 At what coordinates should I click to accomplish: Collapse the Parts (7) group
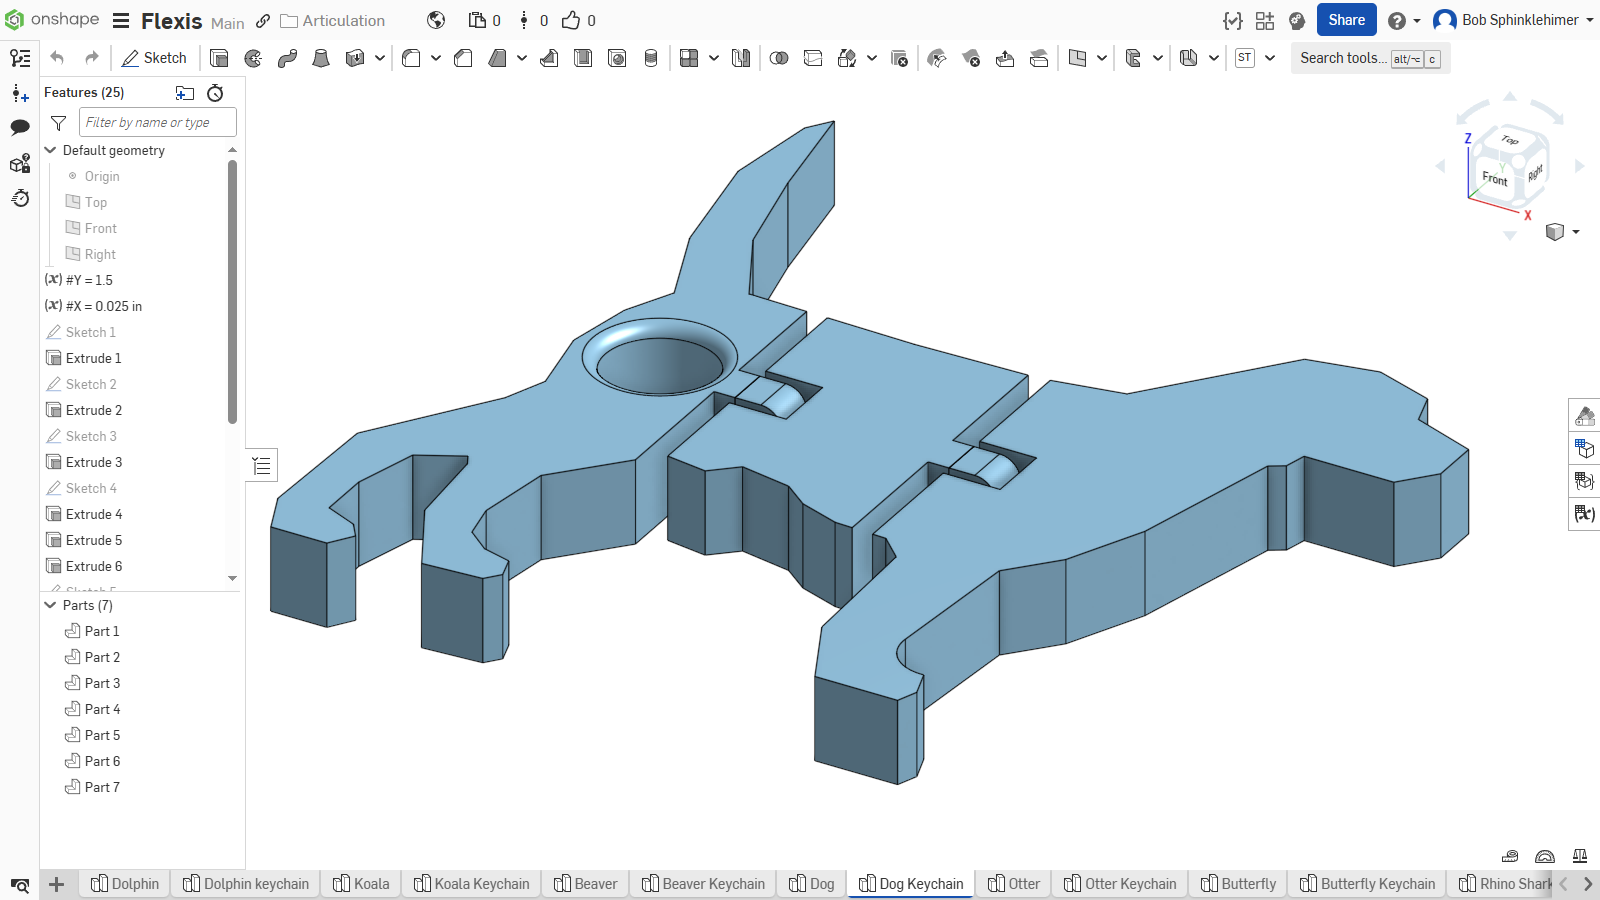click(x=51, y=605)
